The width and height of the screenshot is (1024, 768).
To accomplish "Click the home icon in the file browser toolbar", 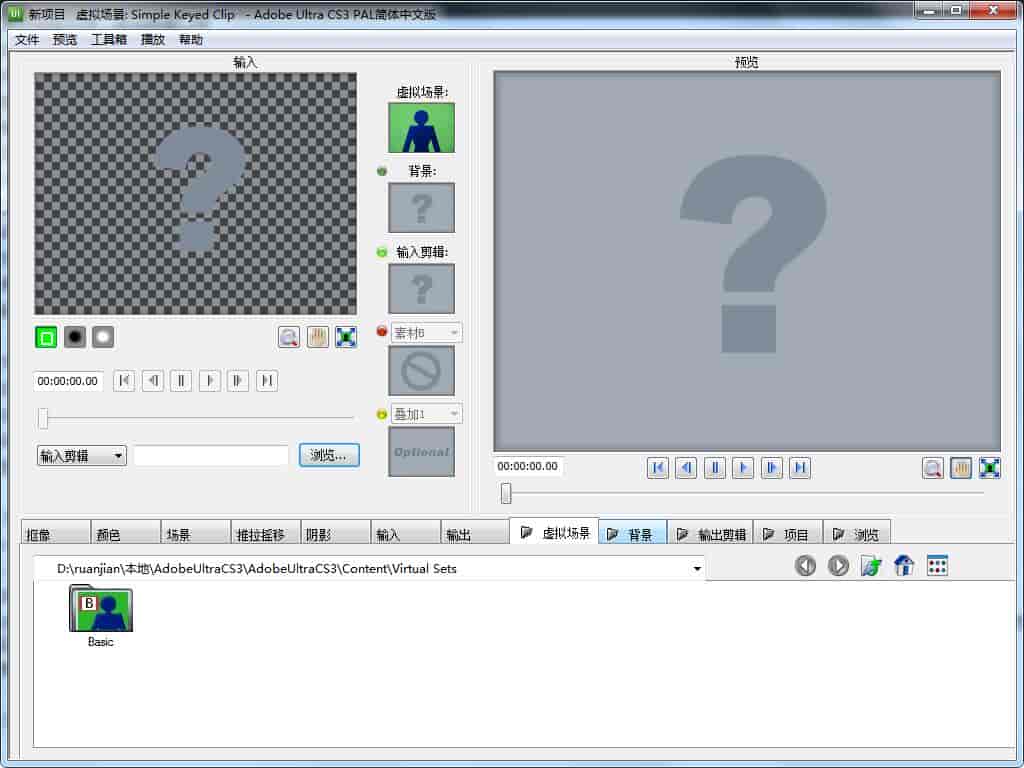I will point(903,565).
